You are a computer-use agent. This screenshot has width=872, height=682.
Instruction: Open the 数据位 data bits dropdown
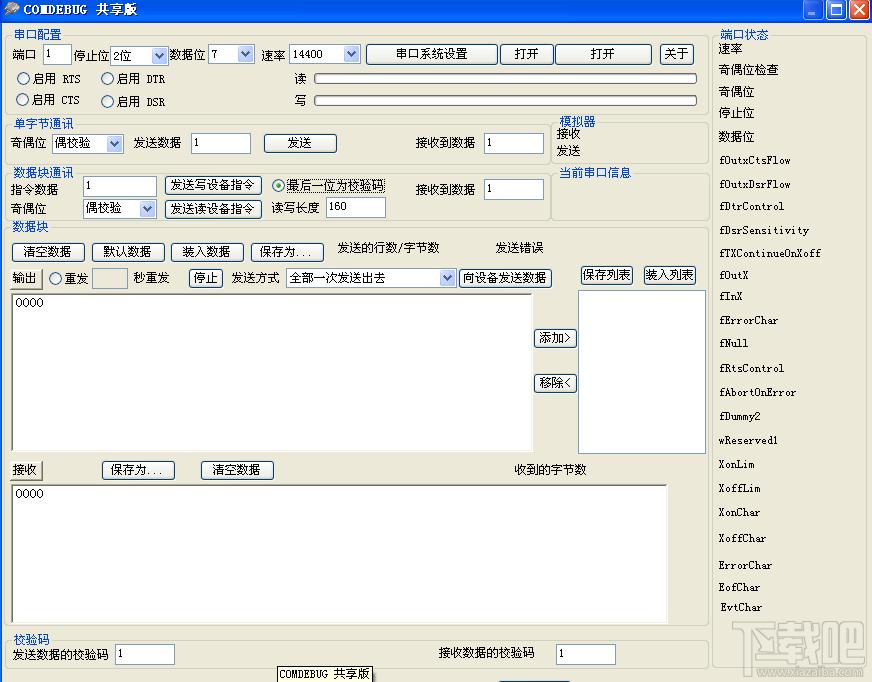tap(246, 54)
